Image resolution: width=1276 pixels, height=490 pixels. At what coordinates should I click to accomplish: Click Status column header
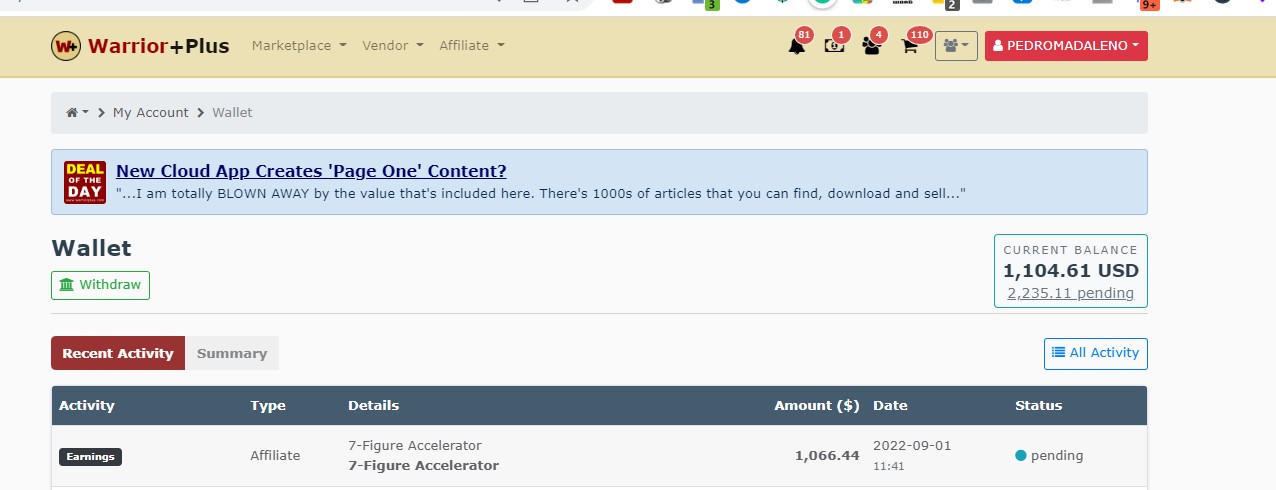[x=1039, y=406]
